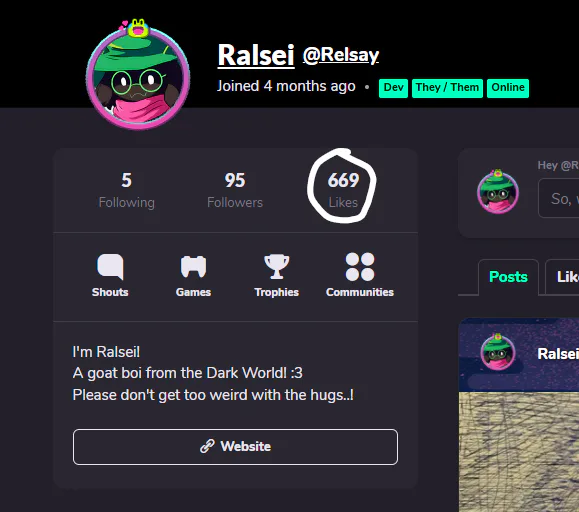Click into the shout text input field
Screen dimensions: 579x512
558,199
